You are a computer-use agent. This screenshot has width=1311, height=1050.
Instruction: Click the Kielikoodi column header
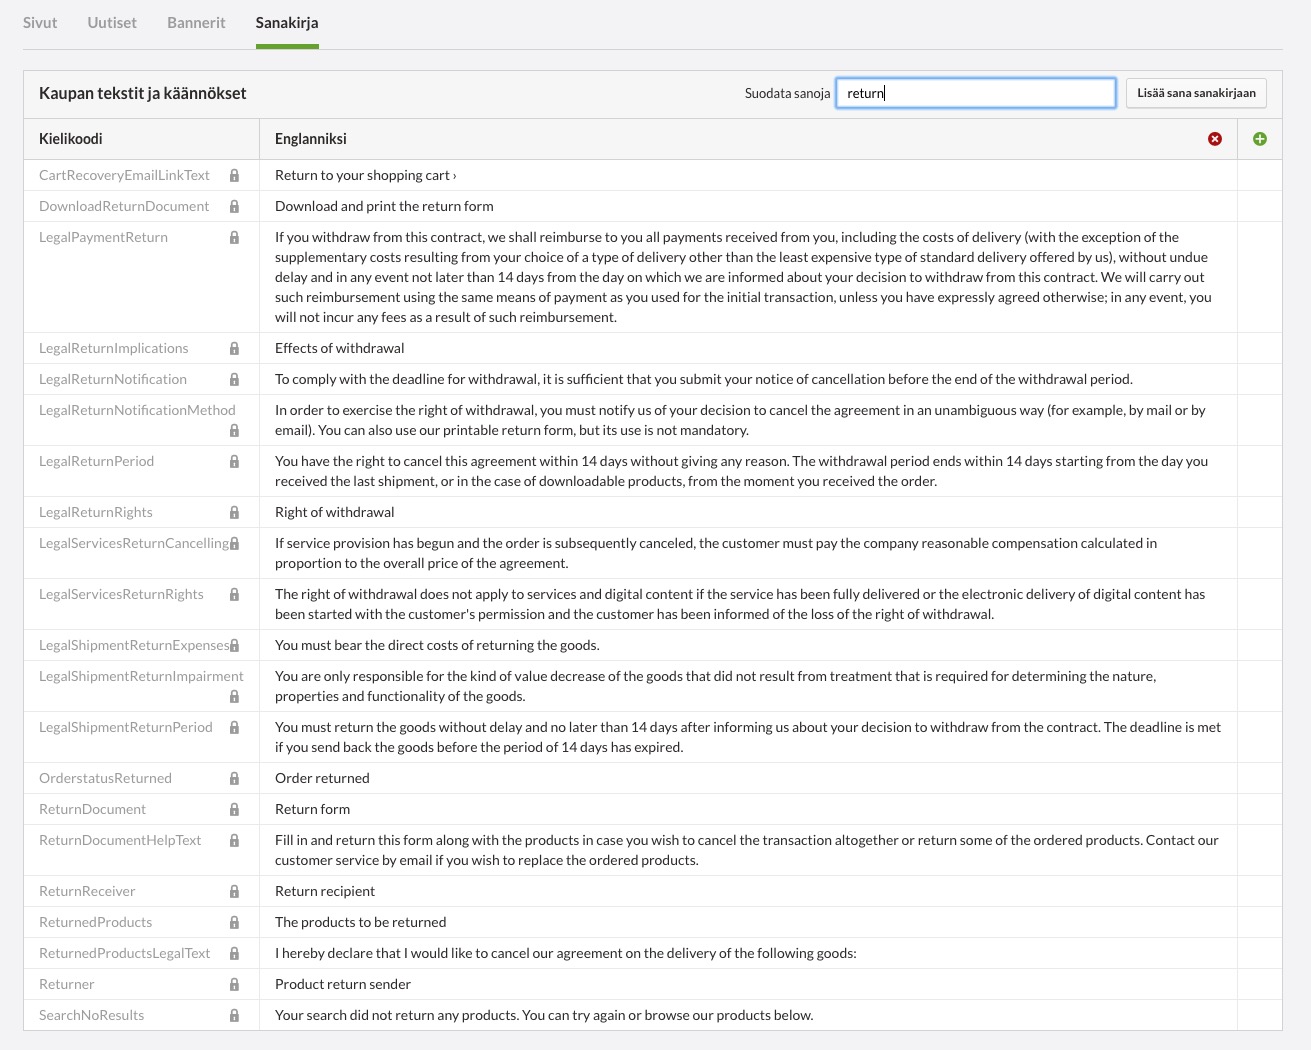pyautogui.click(x=71, y=139)
